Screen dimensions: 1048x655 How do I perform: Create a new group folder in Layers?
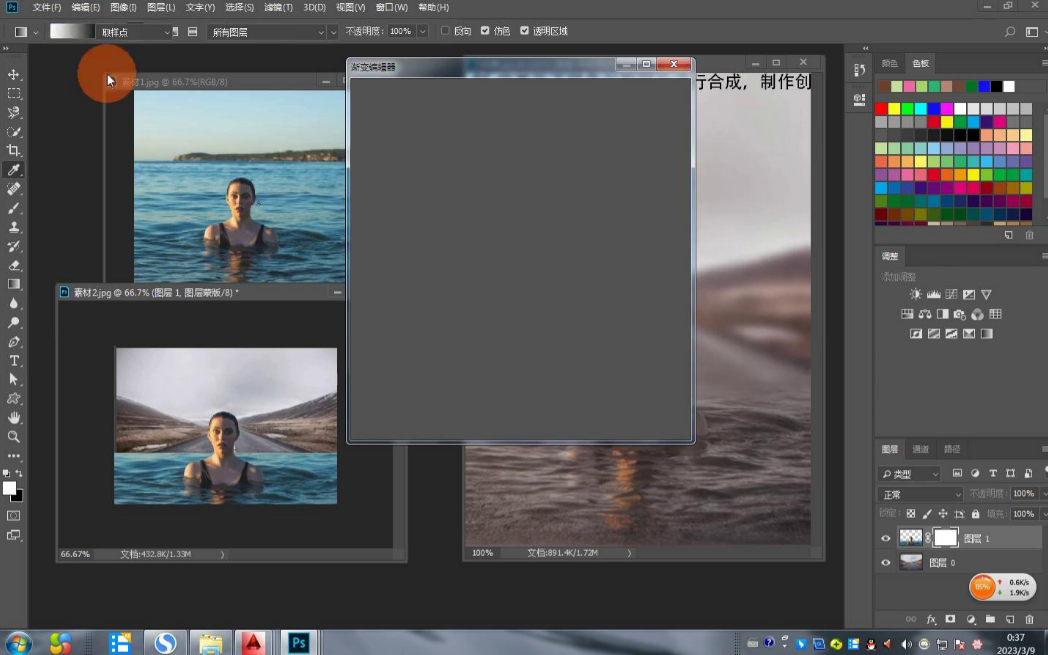coord(991,620)
